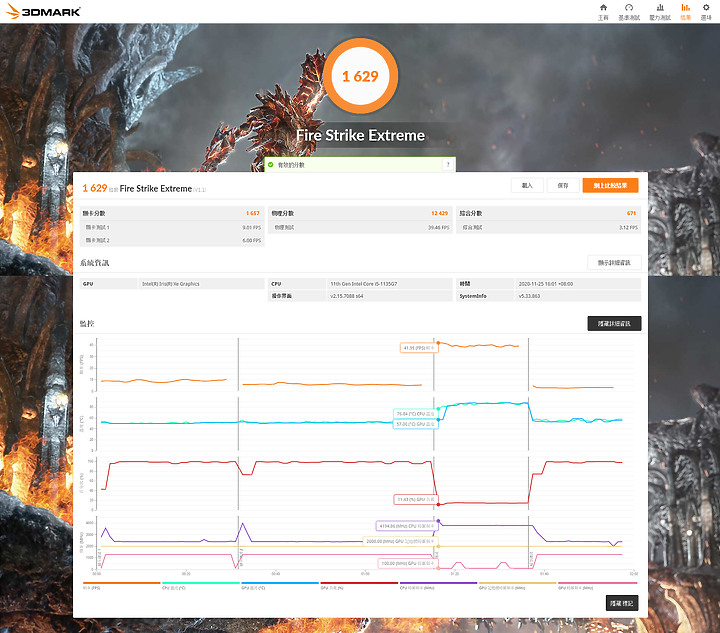Click the dark hide details button above monitoring chart
Image resolution: width=720 pixels, height=633 pixels.
point(614,324)
